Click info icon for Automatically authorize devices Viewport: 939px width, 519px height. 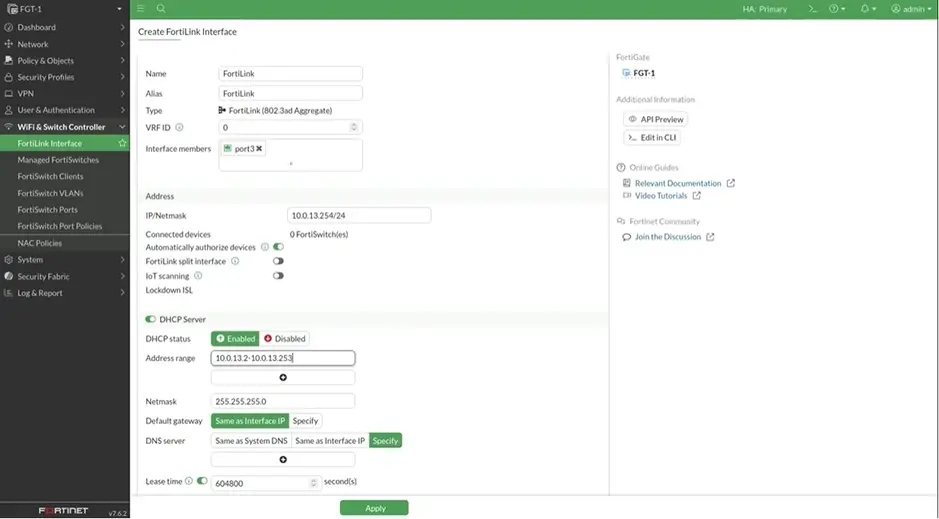click(x=265, y=247)
